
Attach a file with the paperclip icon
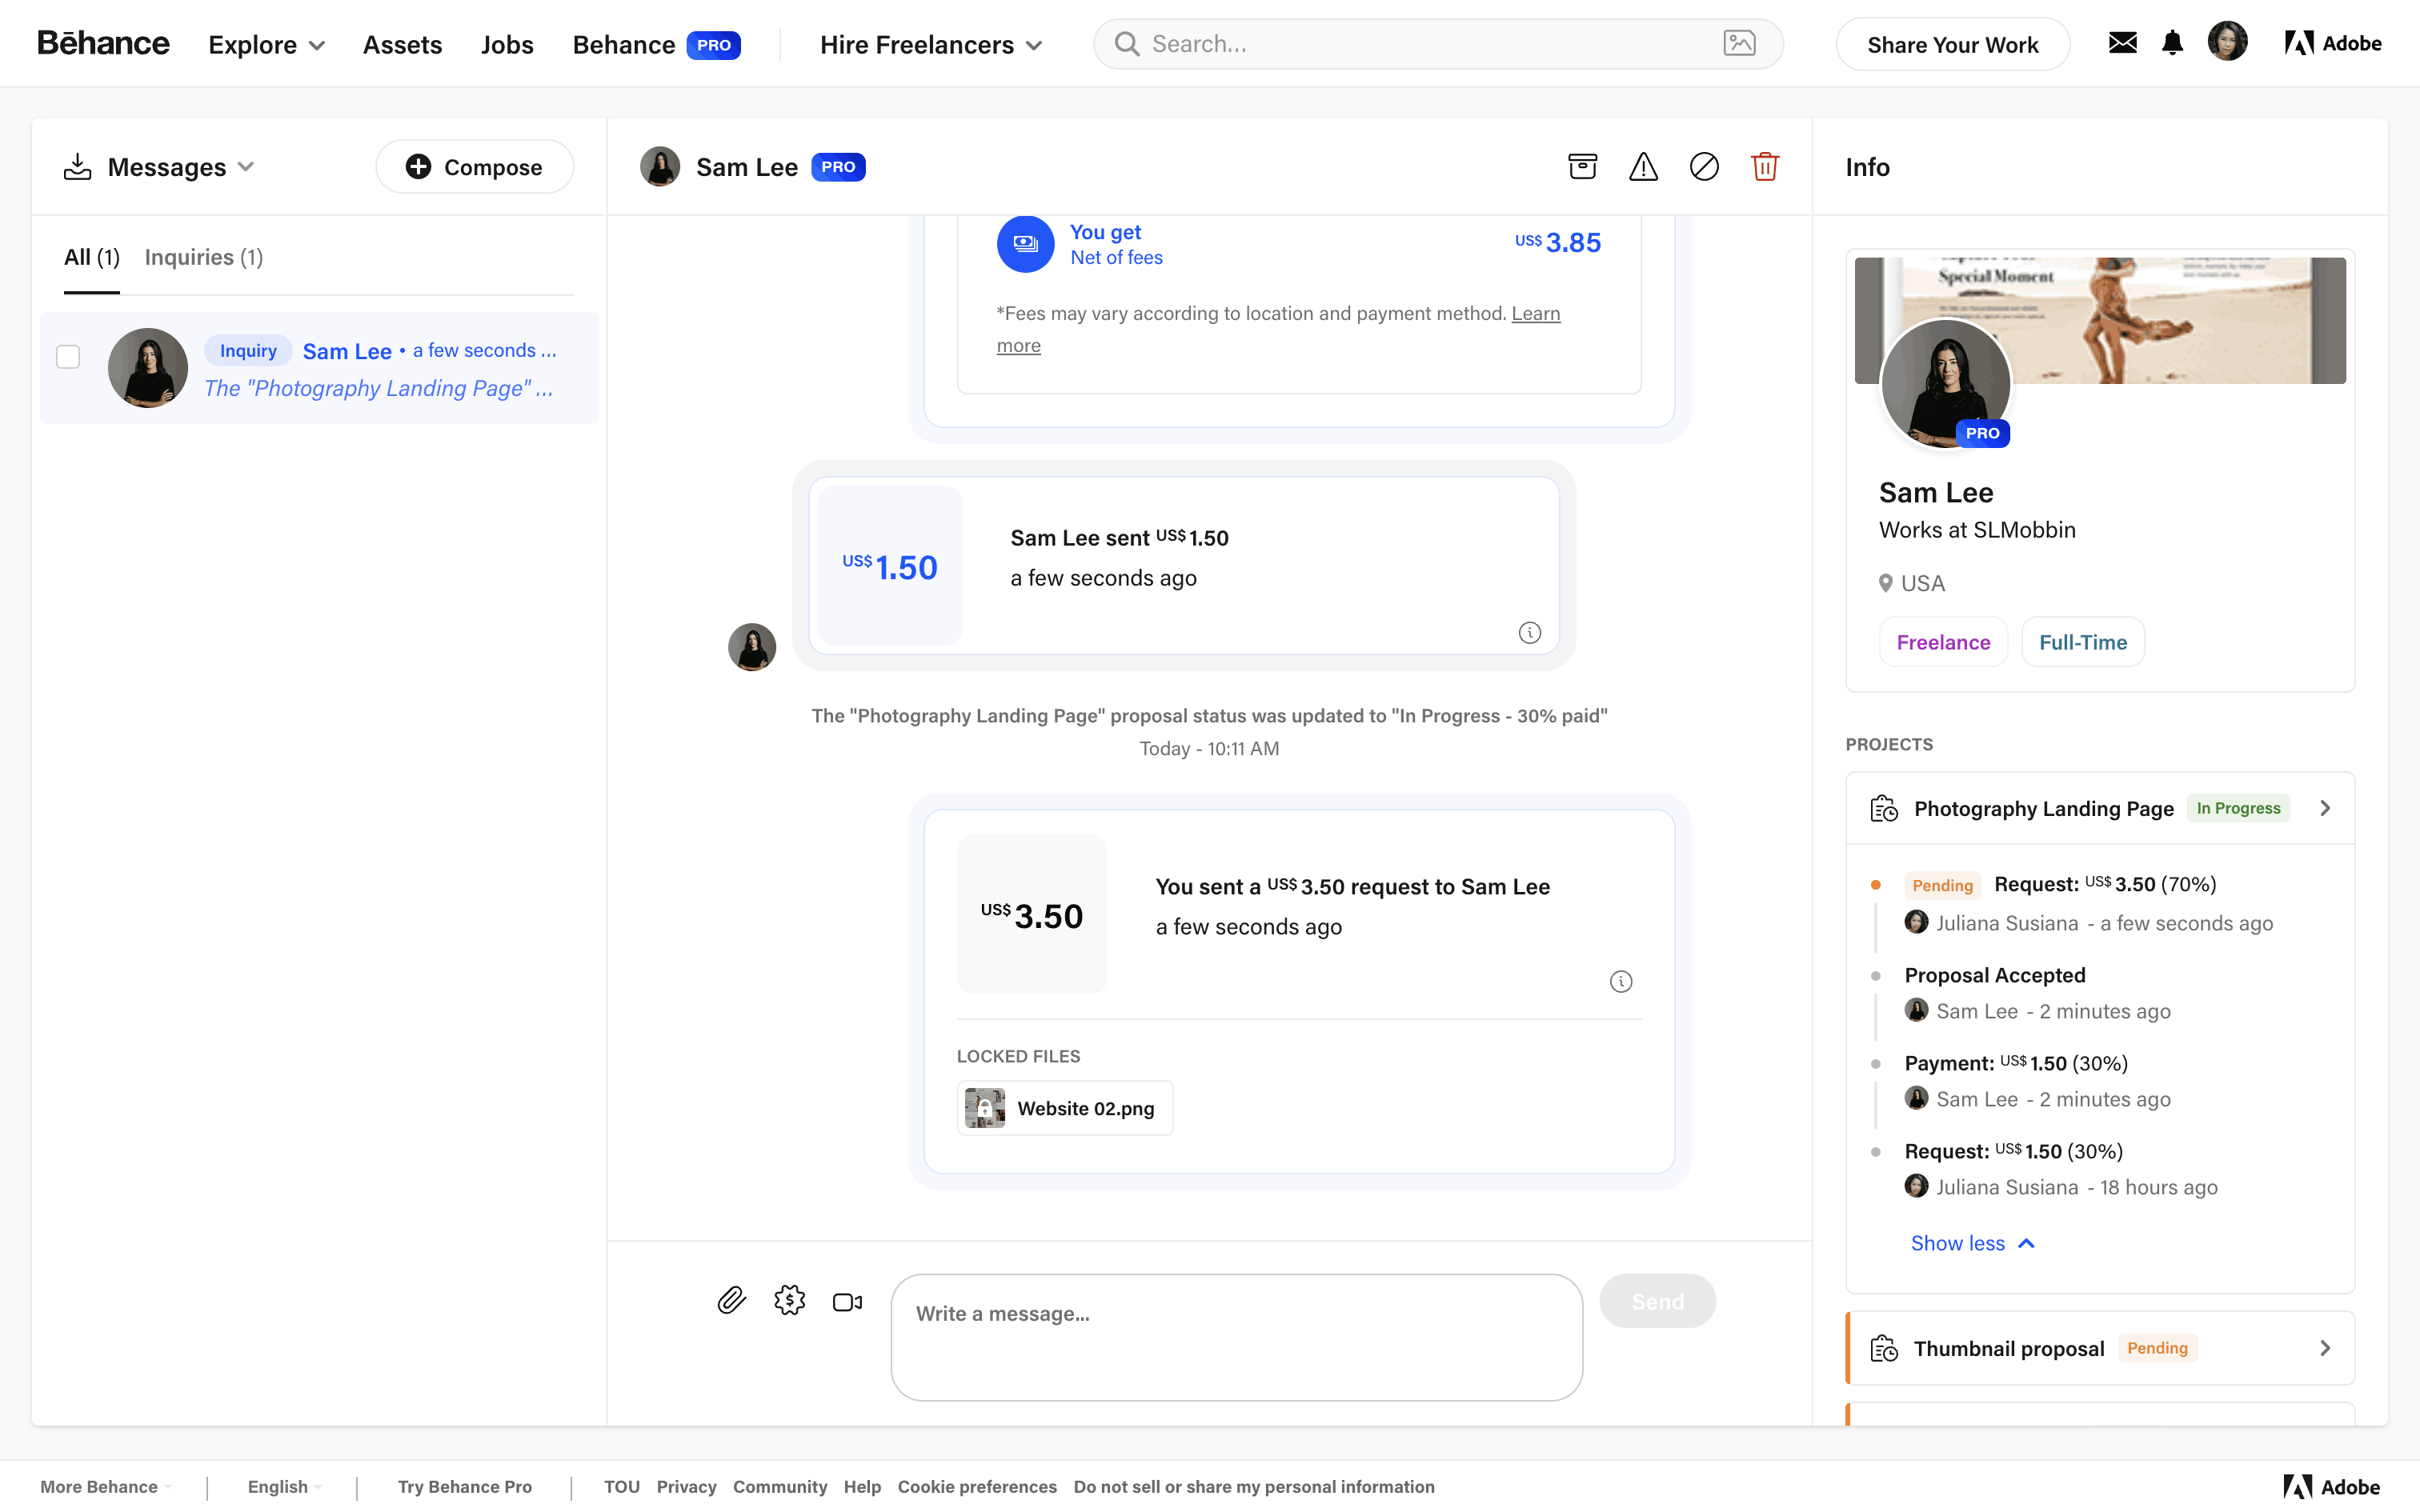click(731, 1300)
